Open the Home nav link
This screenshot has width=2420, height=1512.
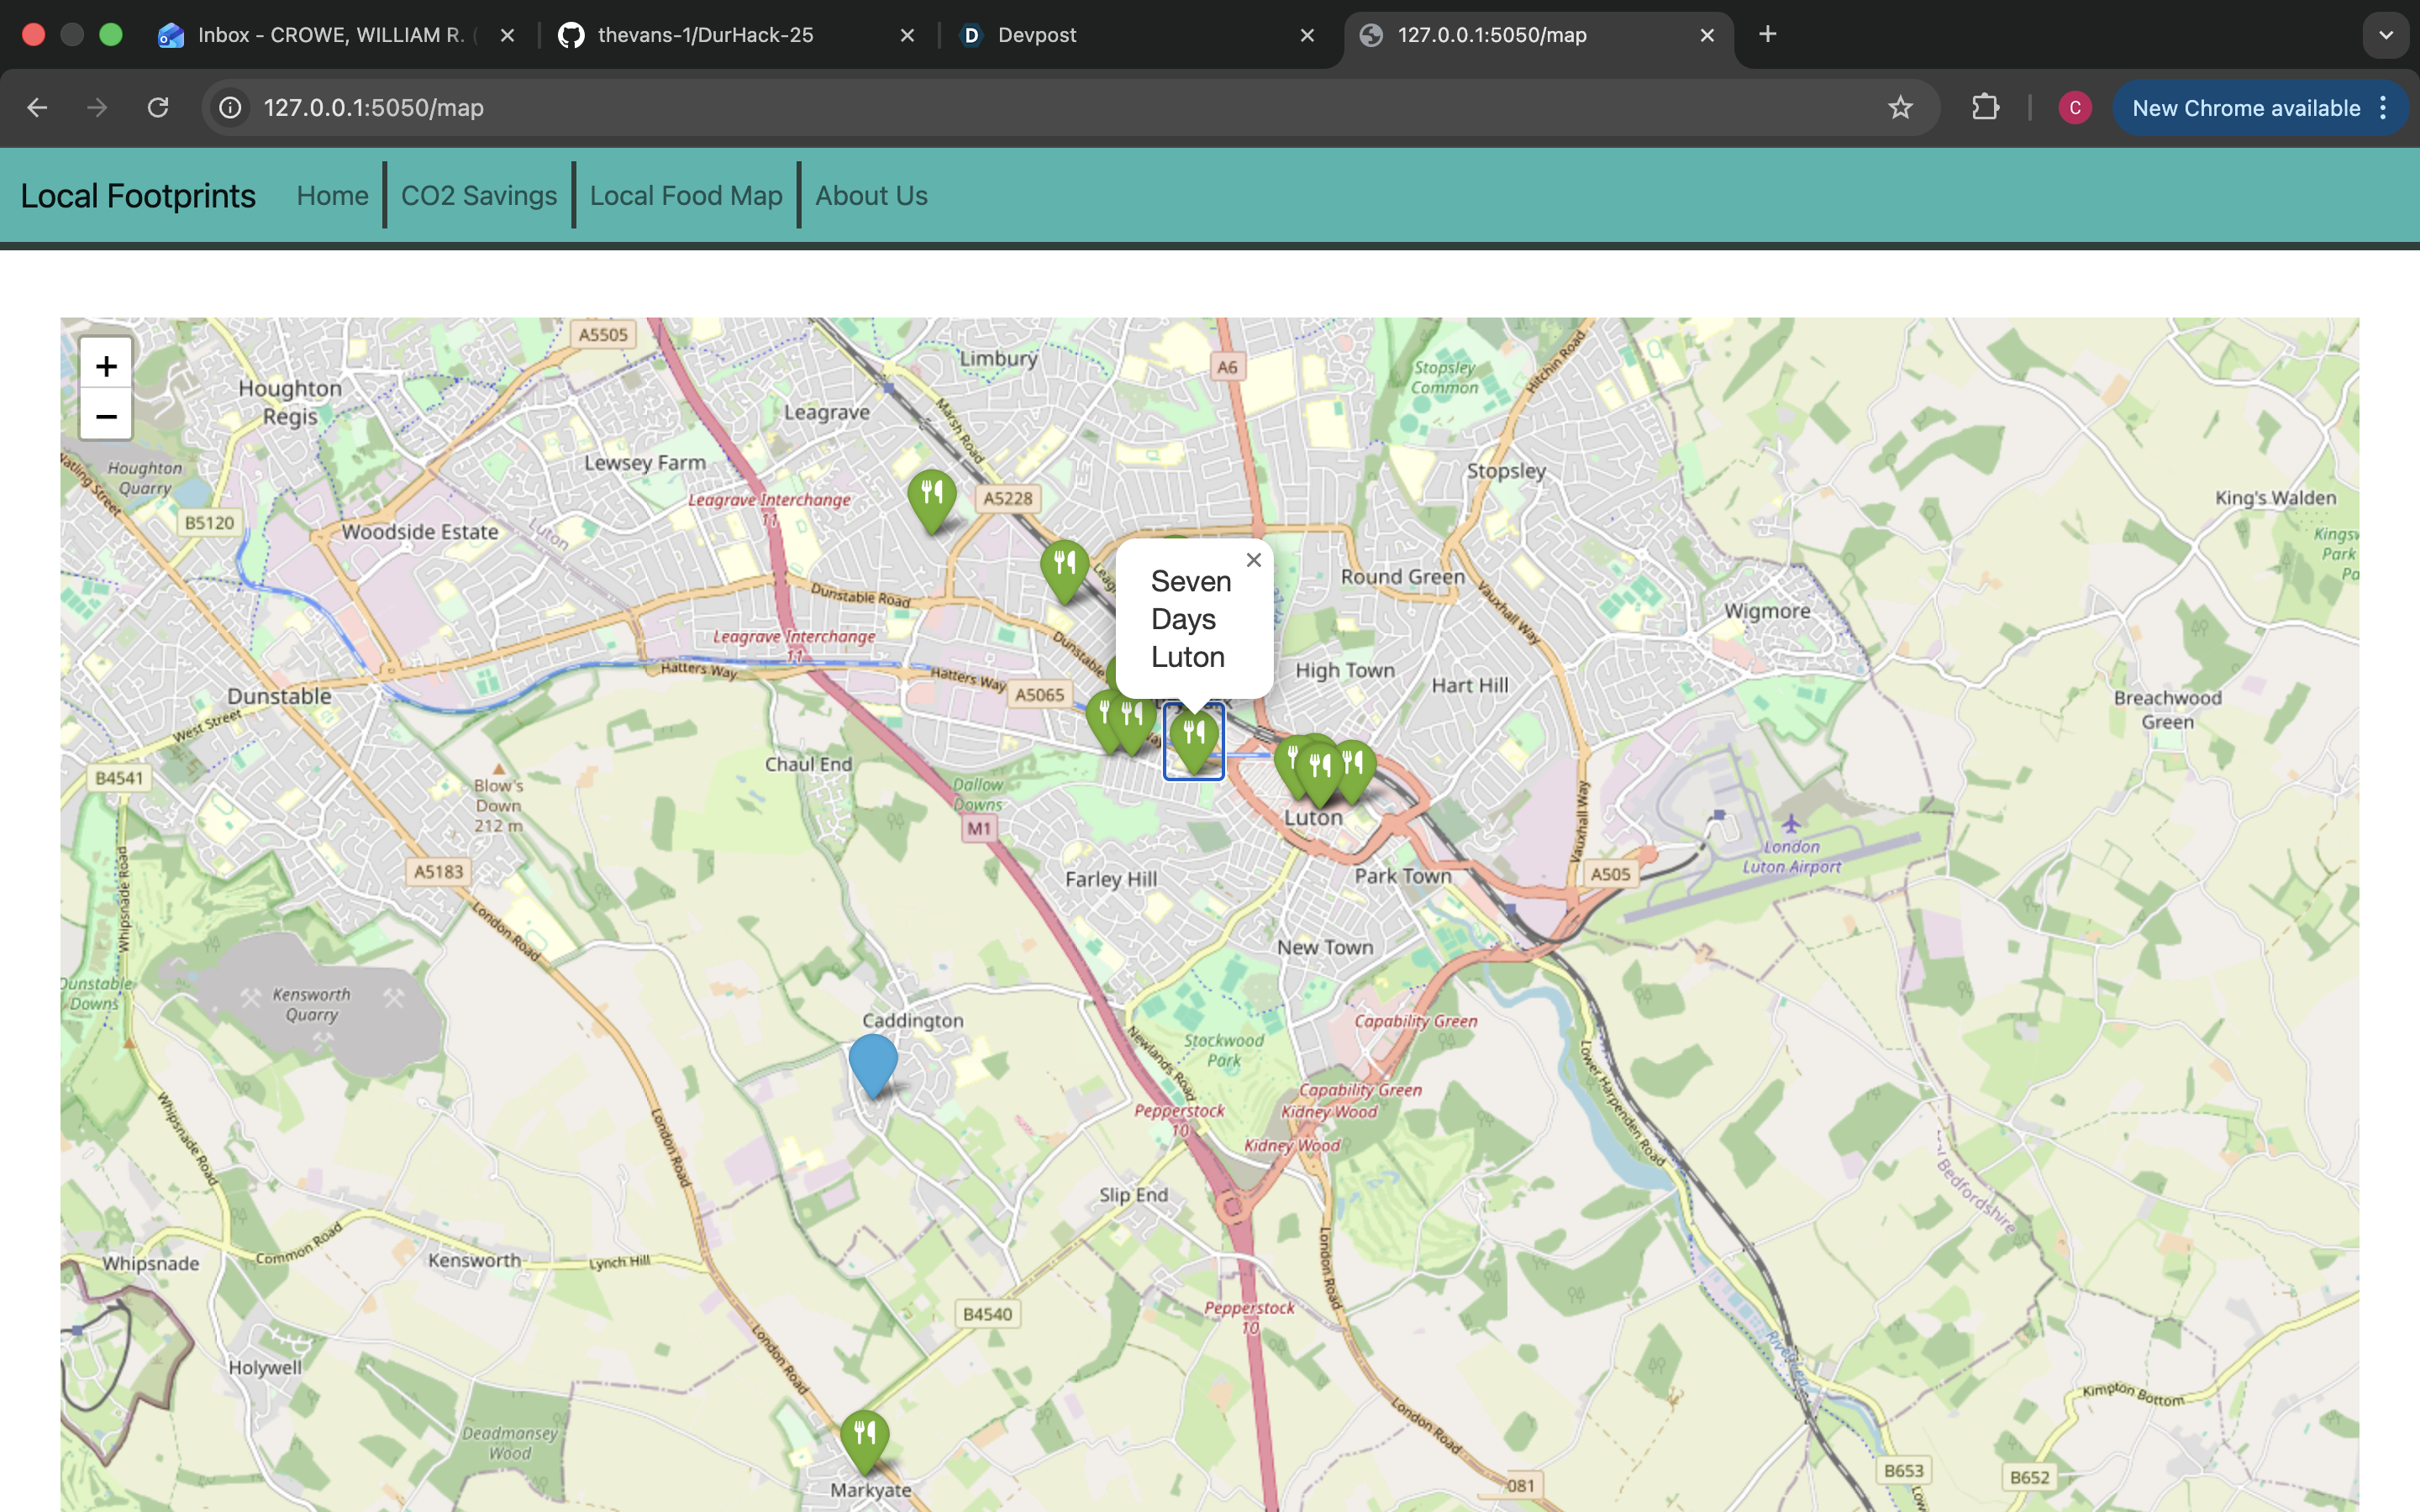[x=332, y=196]
